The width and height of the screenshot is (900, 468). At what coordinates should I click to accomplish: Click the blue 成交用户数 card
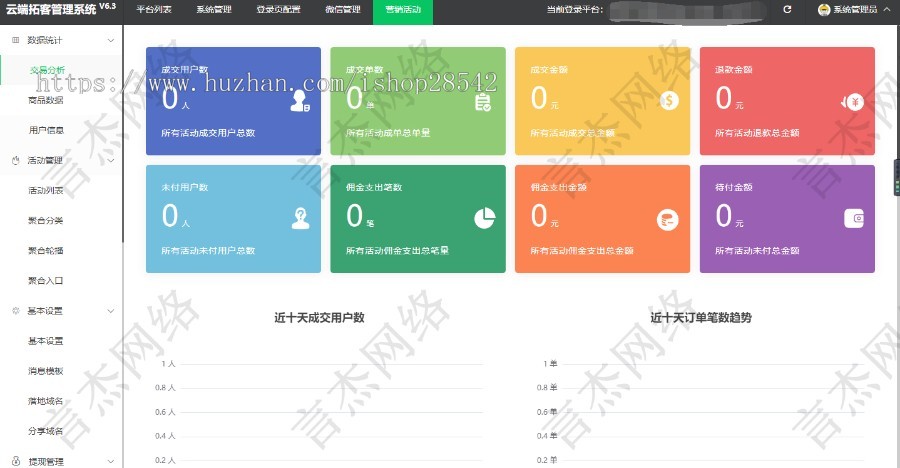[x=234, y=101]
